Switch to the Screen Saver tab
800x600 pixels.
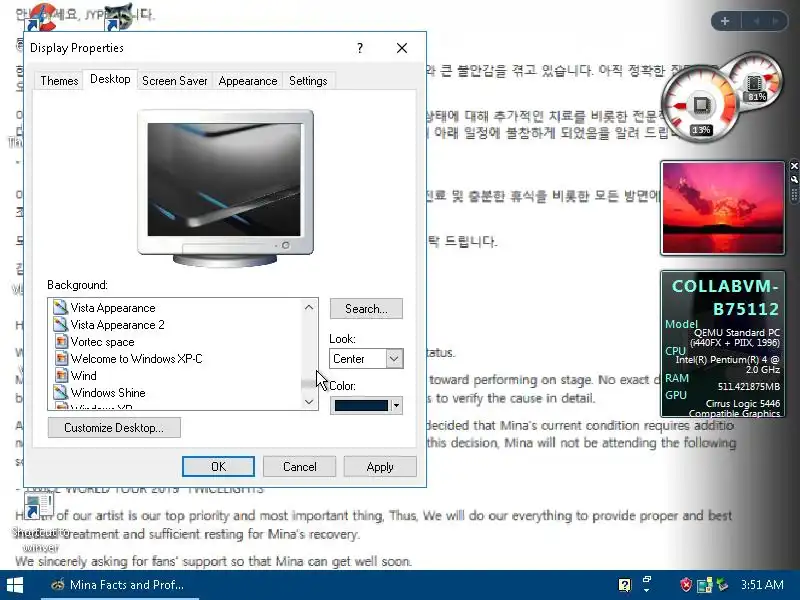pyautogui.click(x=174, y=81)
